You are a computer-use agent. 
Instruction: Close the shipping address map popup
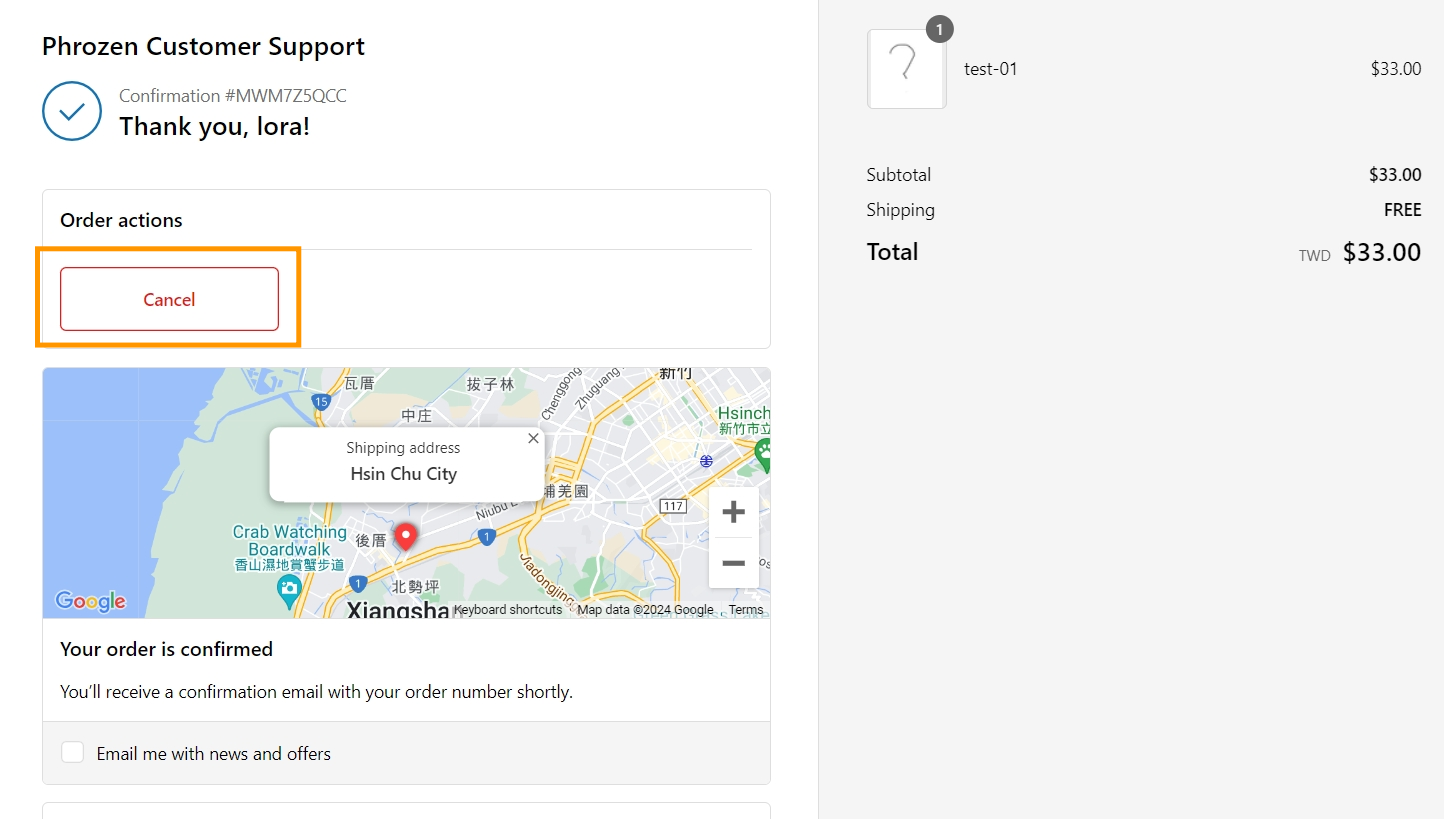click(533, 439)
